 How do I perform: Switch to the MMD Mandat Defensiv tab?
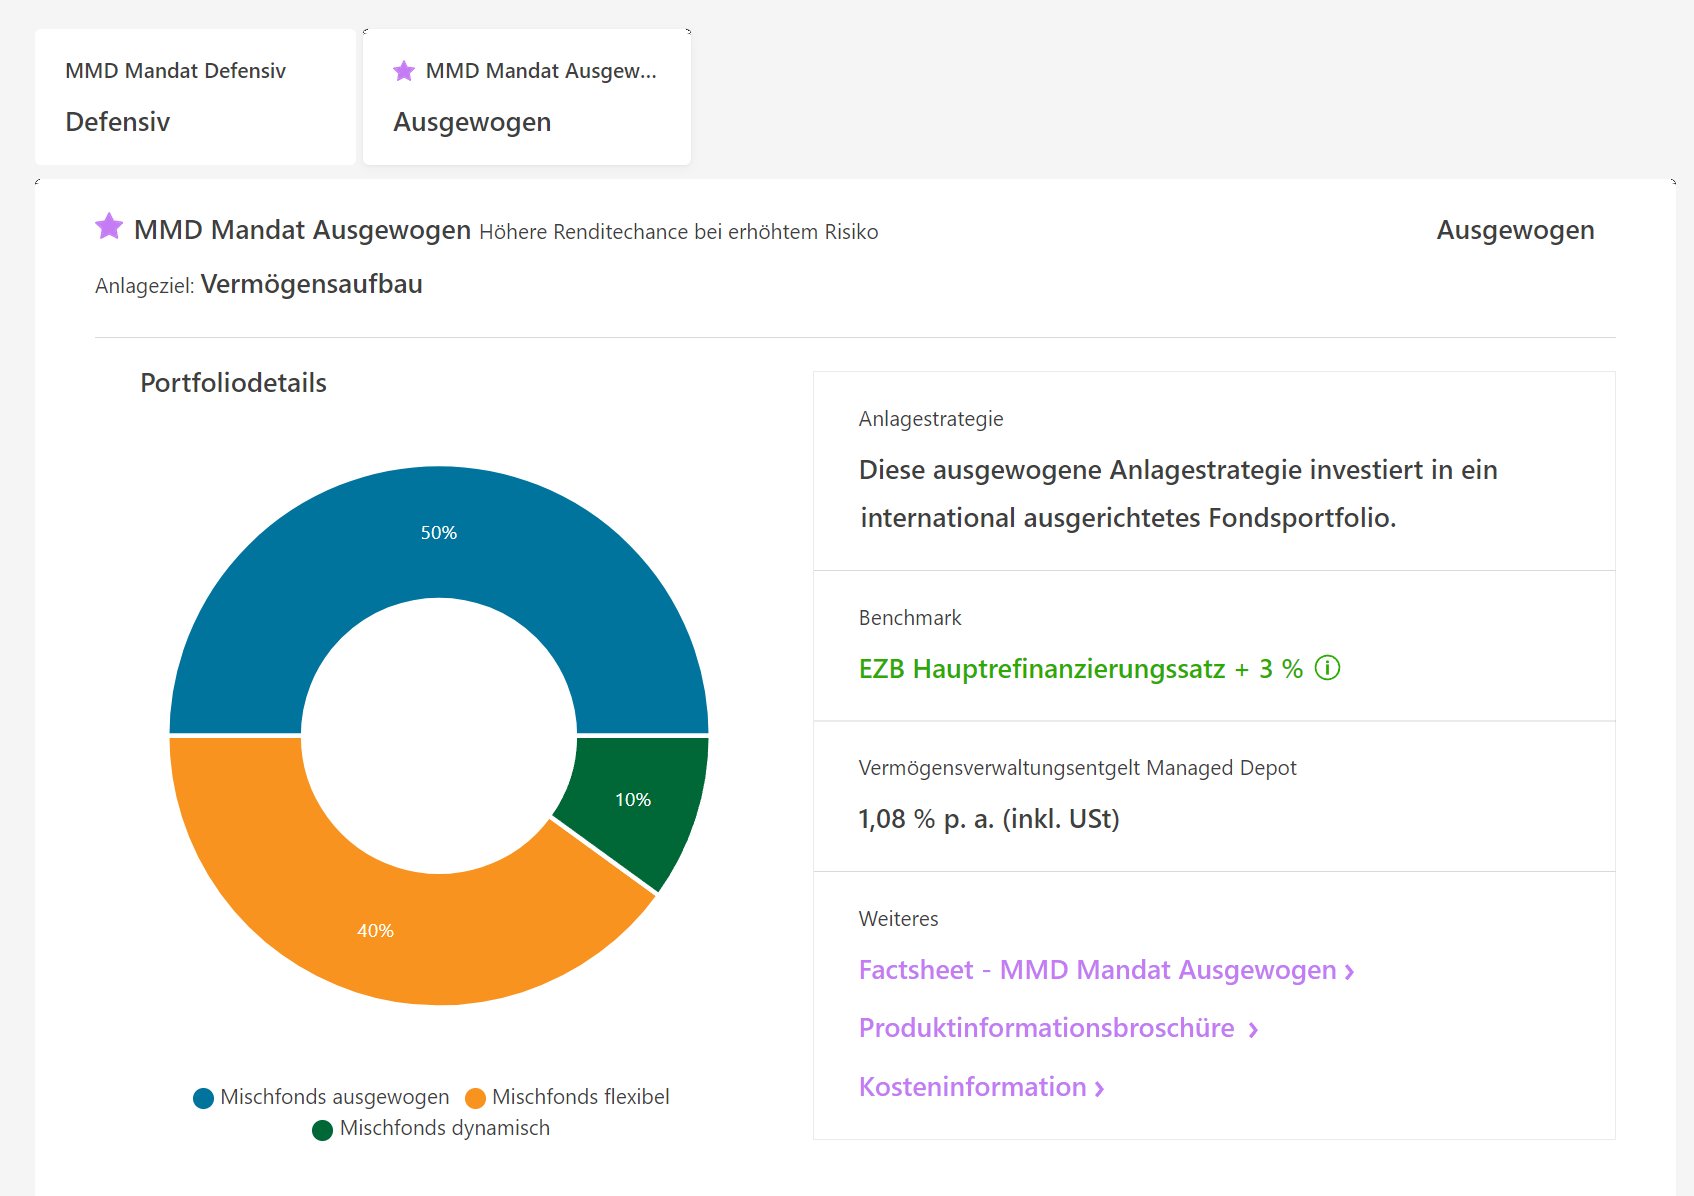coord(195,97)
